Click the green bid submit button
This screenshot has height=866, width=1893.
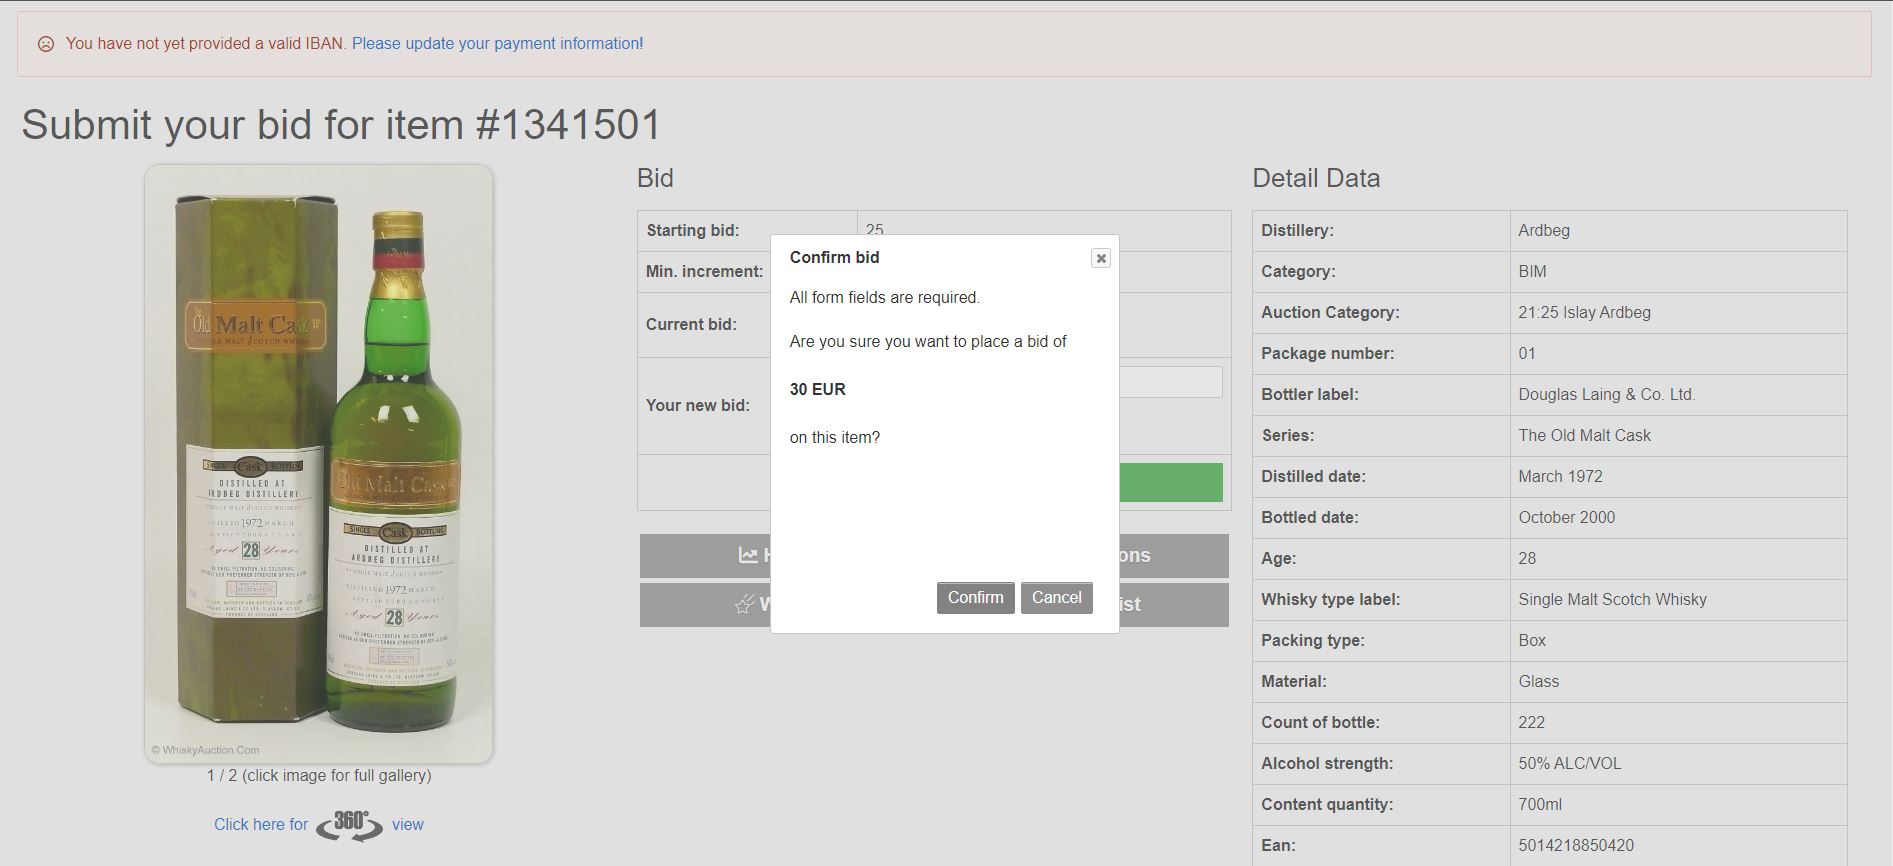[x=1170, y=482]
